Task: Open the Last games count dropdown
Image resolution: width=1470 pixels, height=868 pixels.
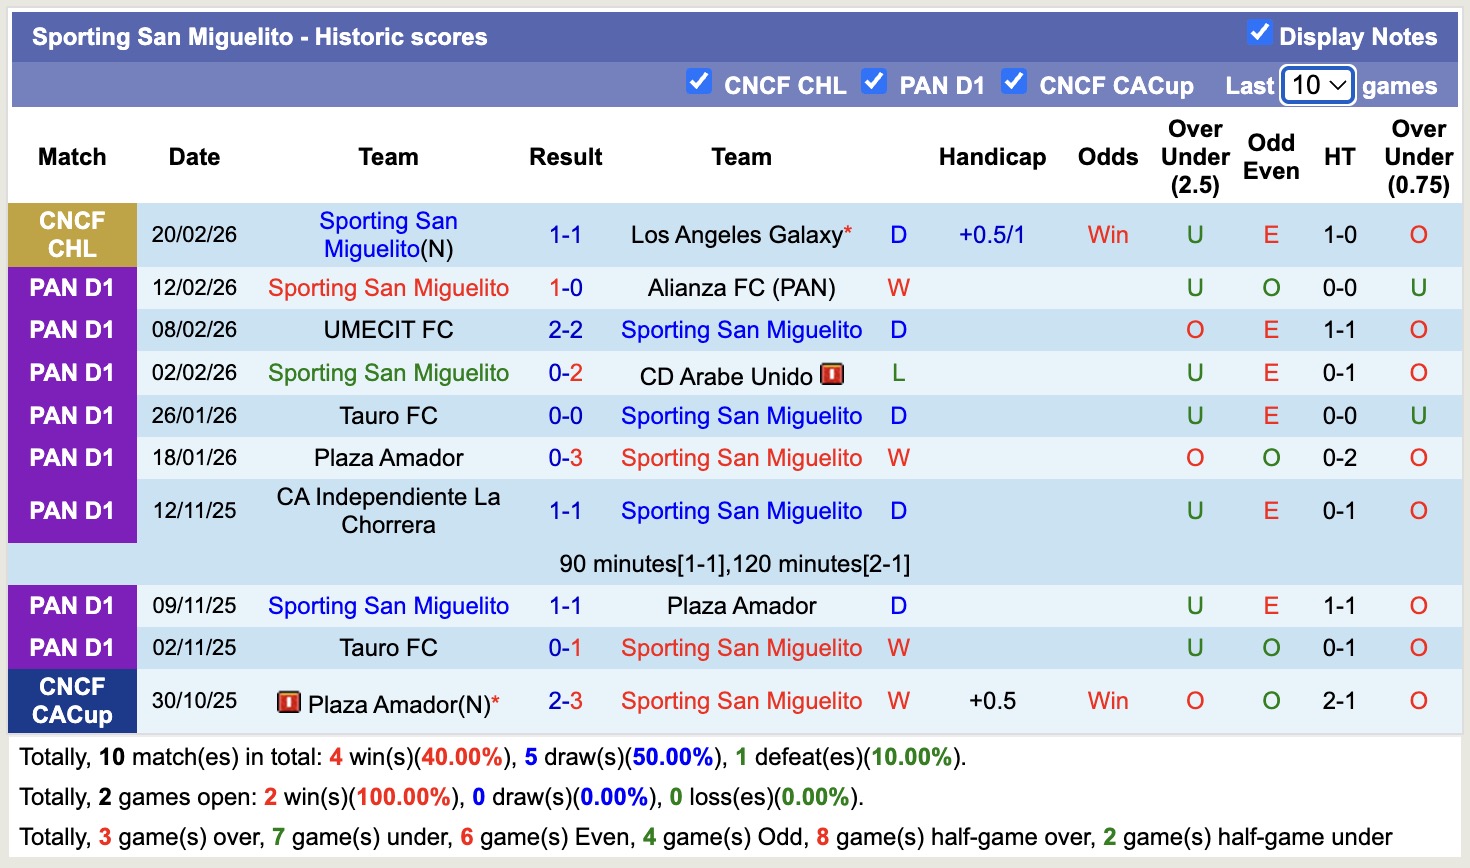Action: click(1317, 85)
